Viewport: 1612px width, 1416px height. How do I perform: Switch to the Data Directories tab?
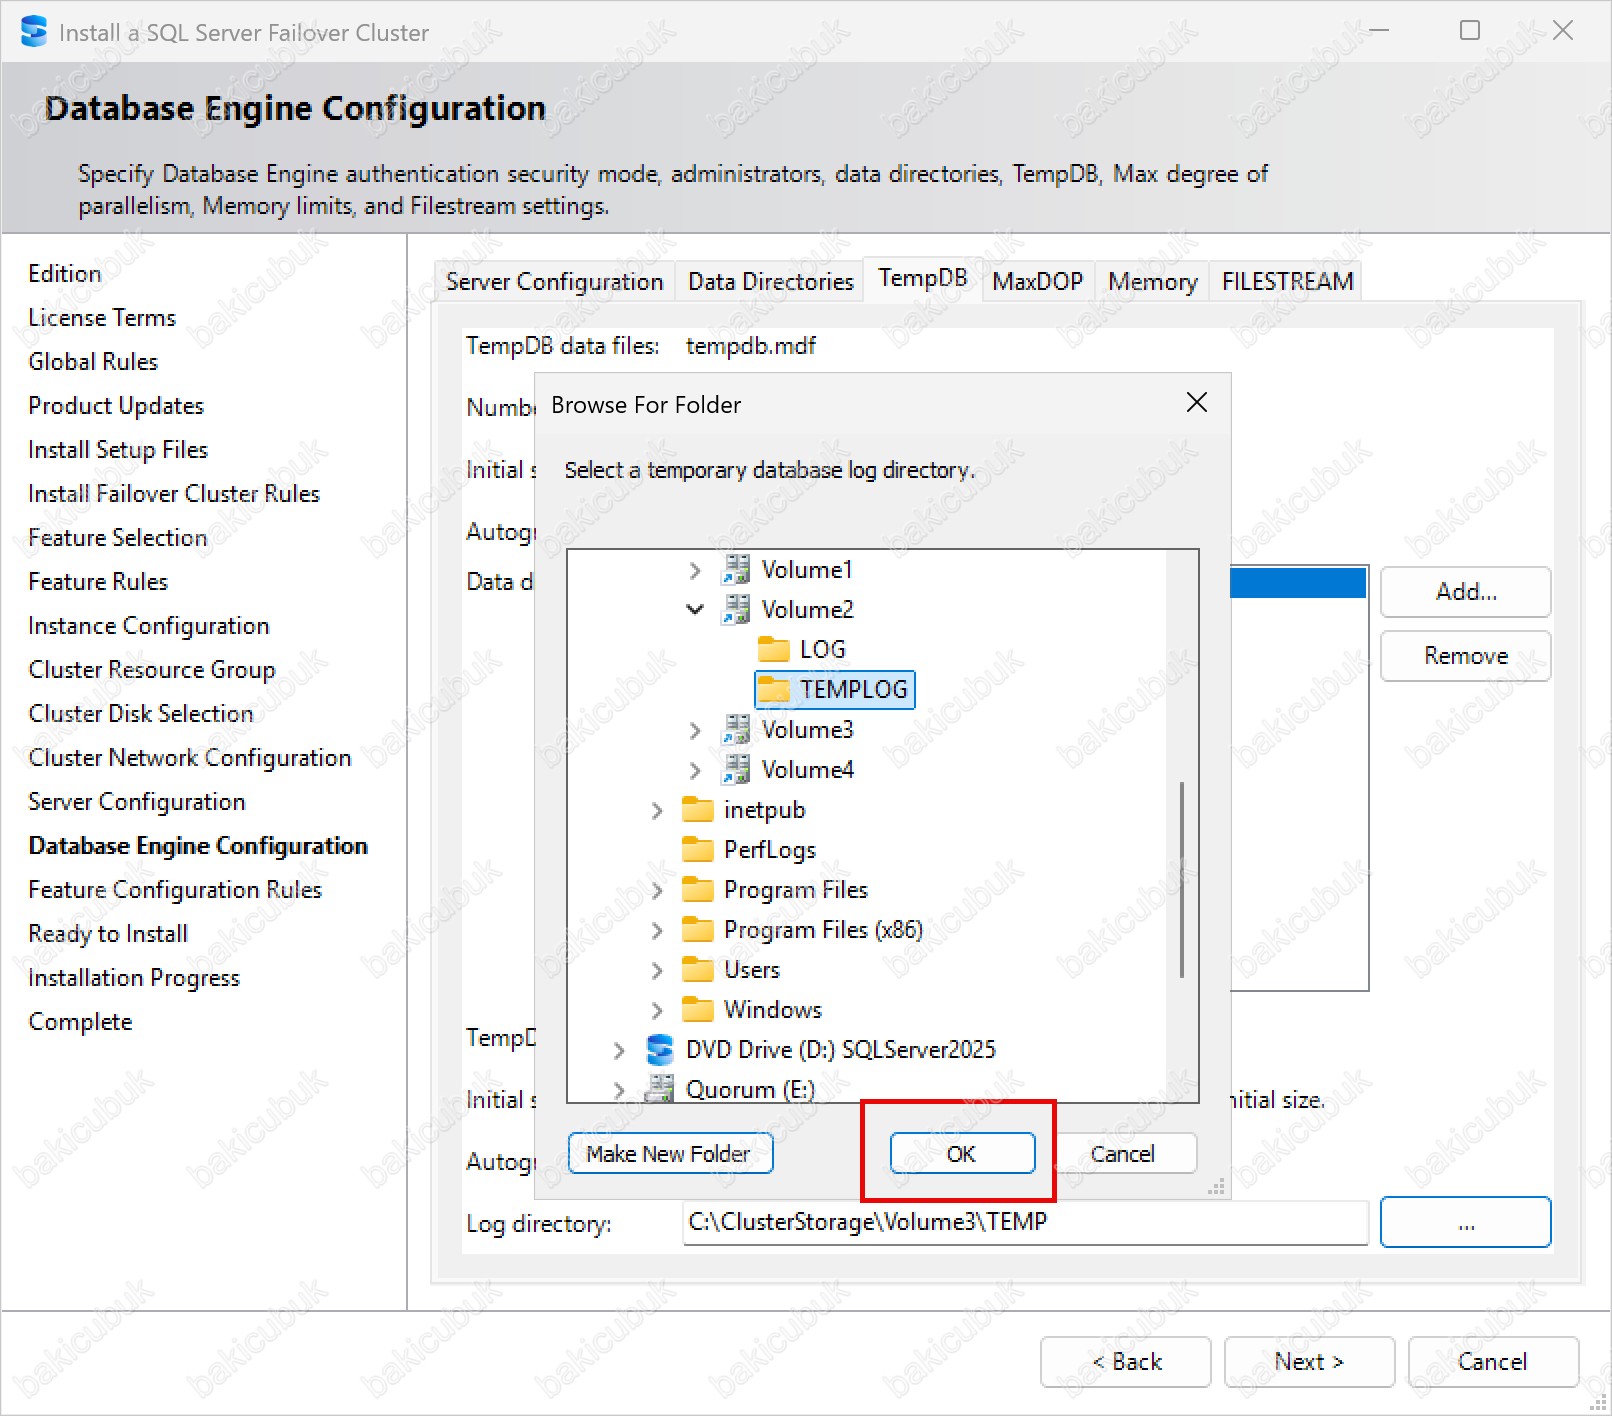(770, 282)
